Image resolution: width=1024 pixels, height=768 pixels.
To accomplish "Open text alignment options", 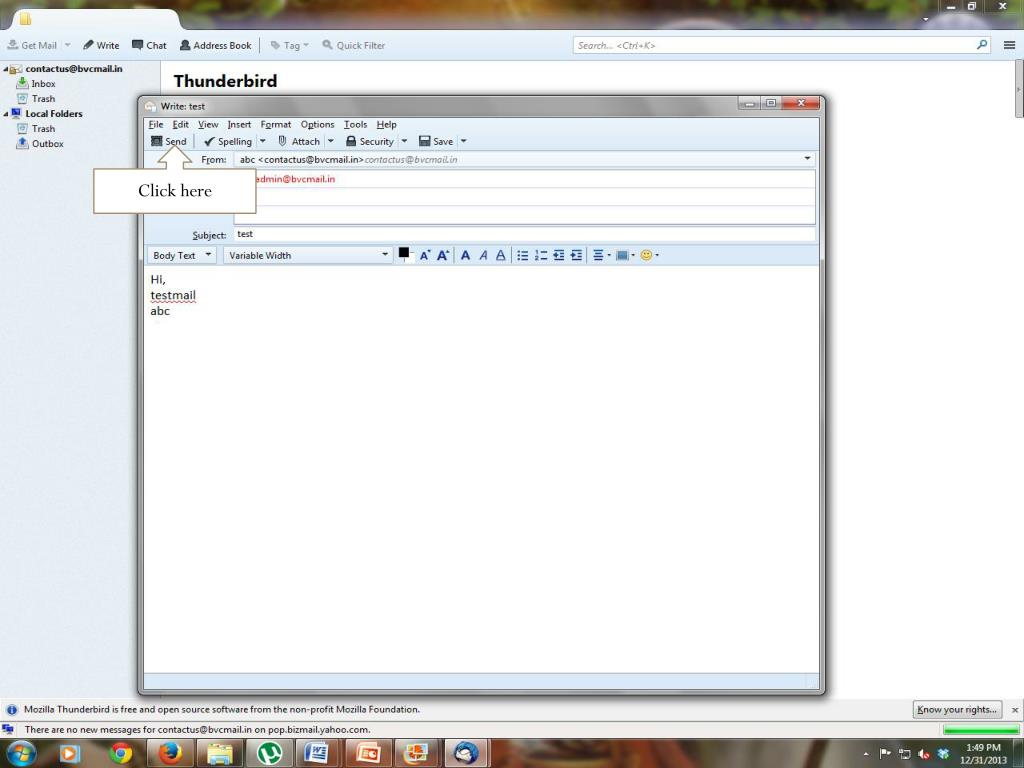I will pyautogui.click(x=601, y=255).
